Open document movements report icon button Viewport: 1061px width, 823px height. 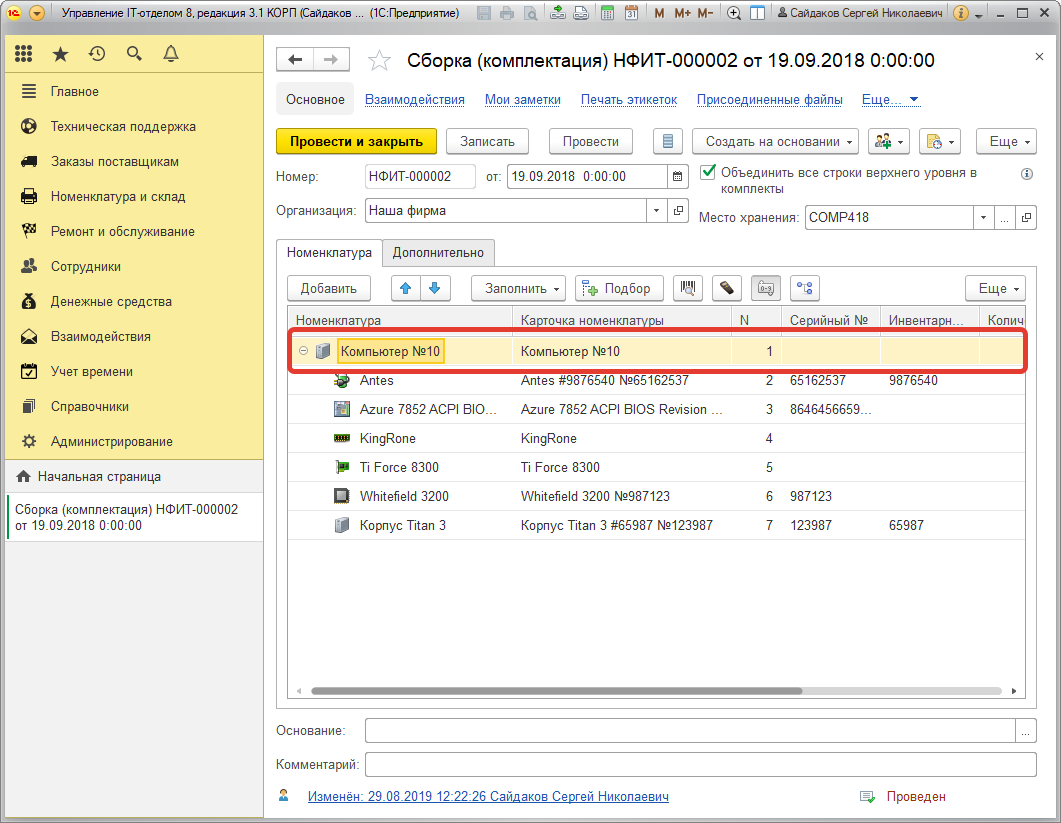(x=667, y=141)
